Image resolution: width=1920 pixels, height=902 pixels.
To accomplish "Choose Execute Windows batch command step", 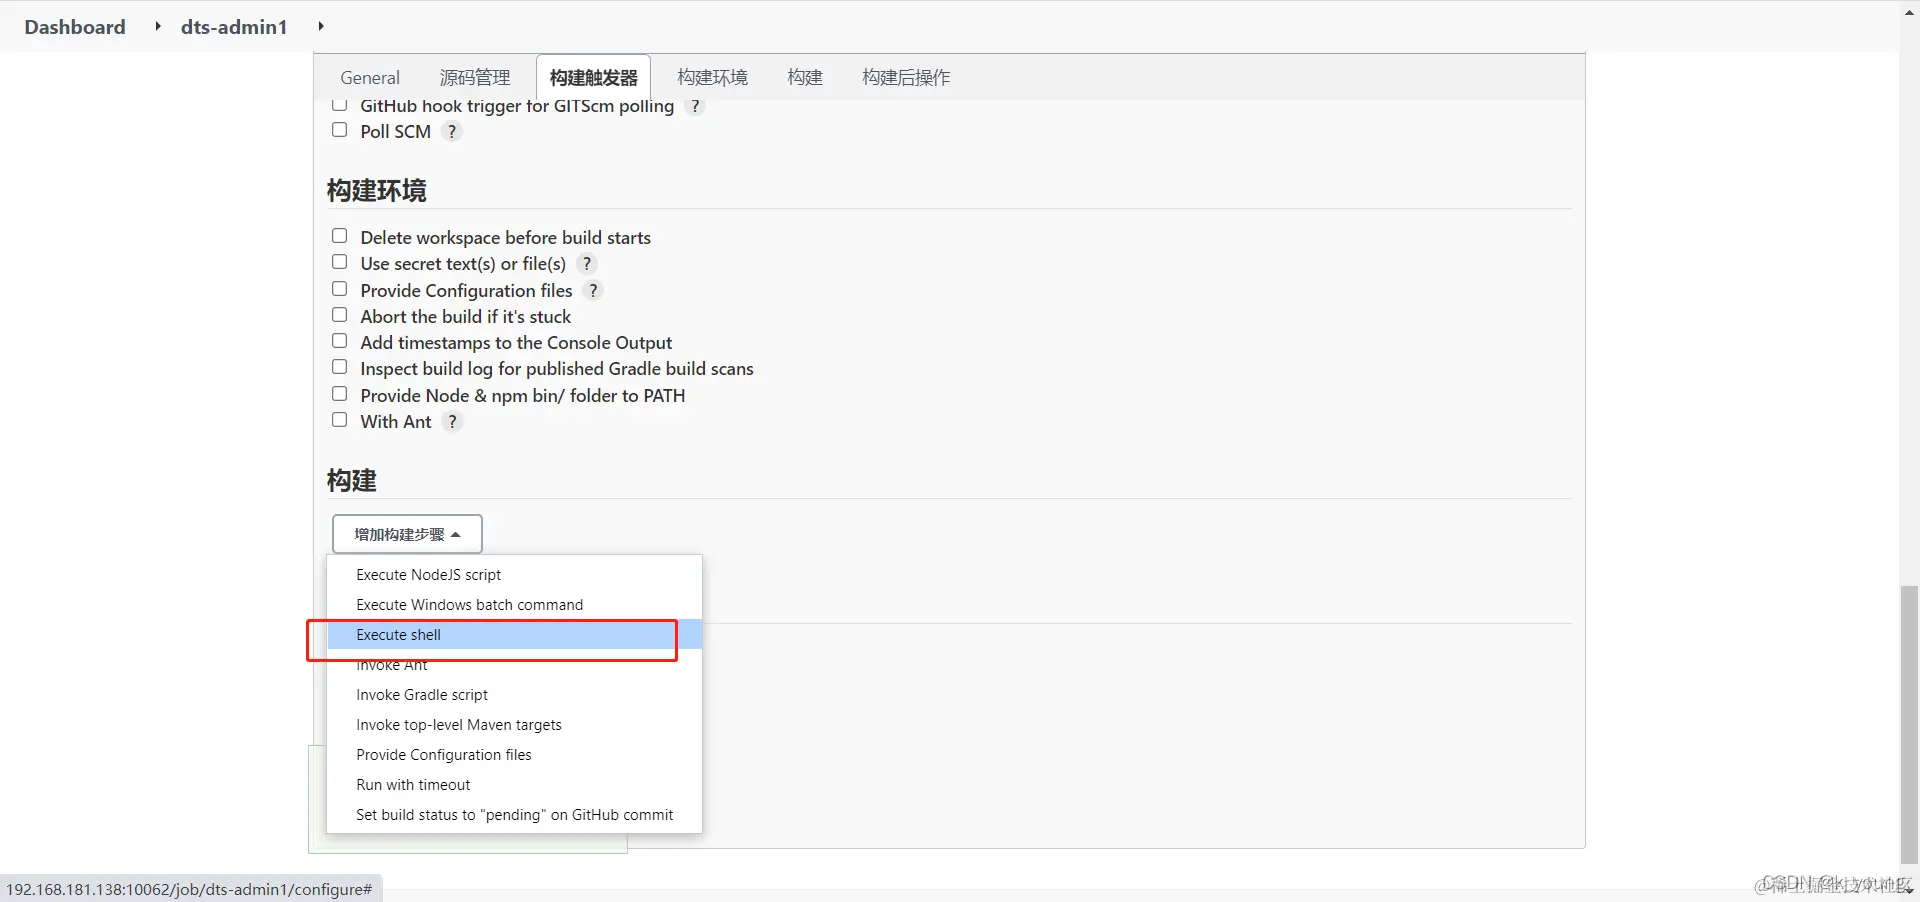I will pos(514,605).
